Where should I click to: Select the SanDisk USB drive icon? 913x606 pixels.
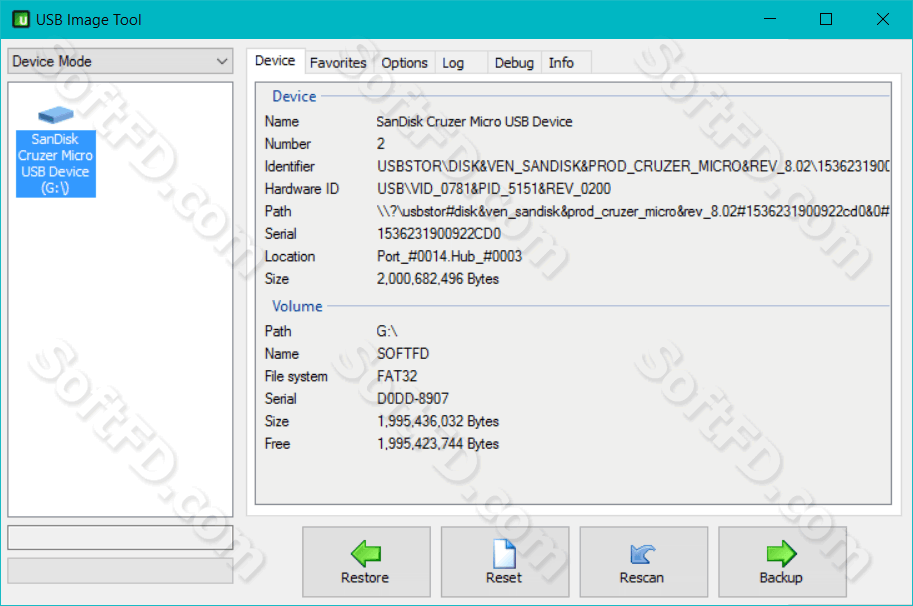coord(56,115)
